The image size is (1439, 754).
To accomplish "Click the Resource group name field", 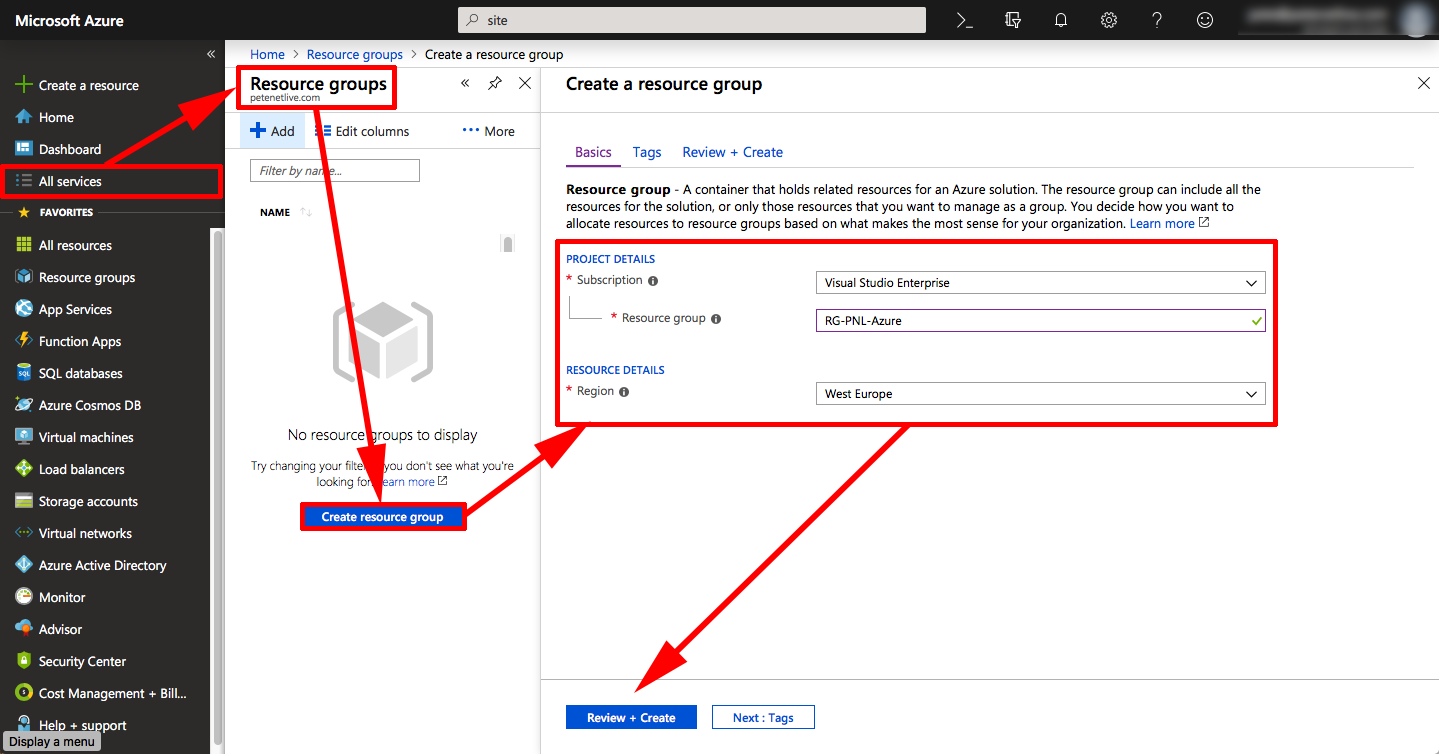I will (1041, 321).
